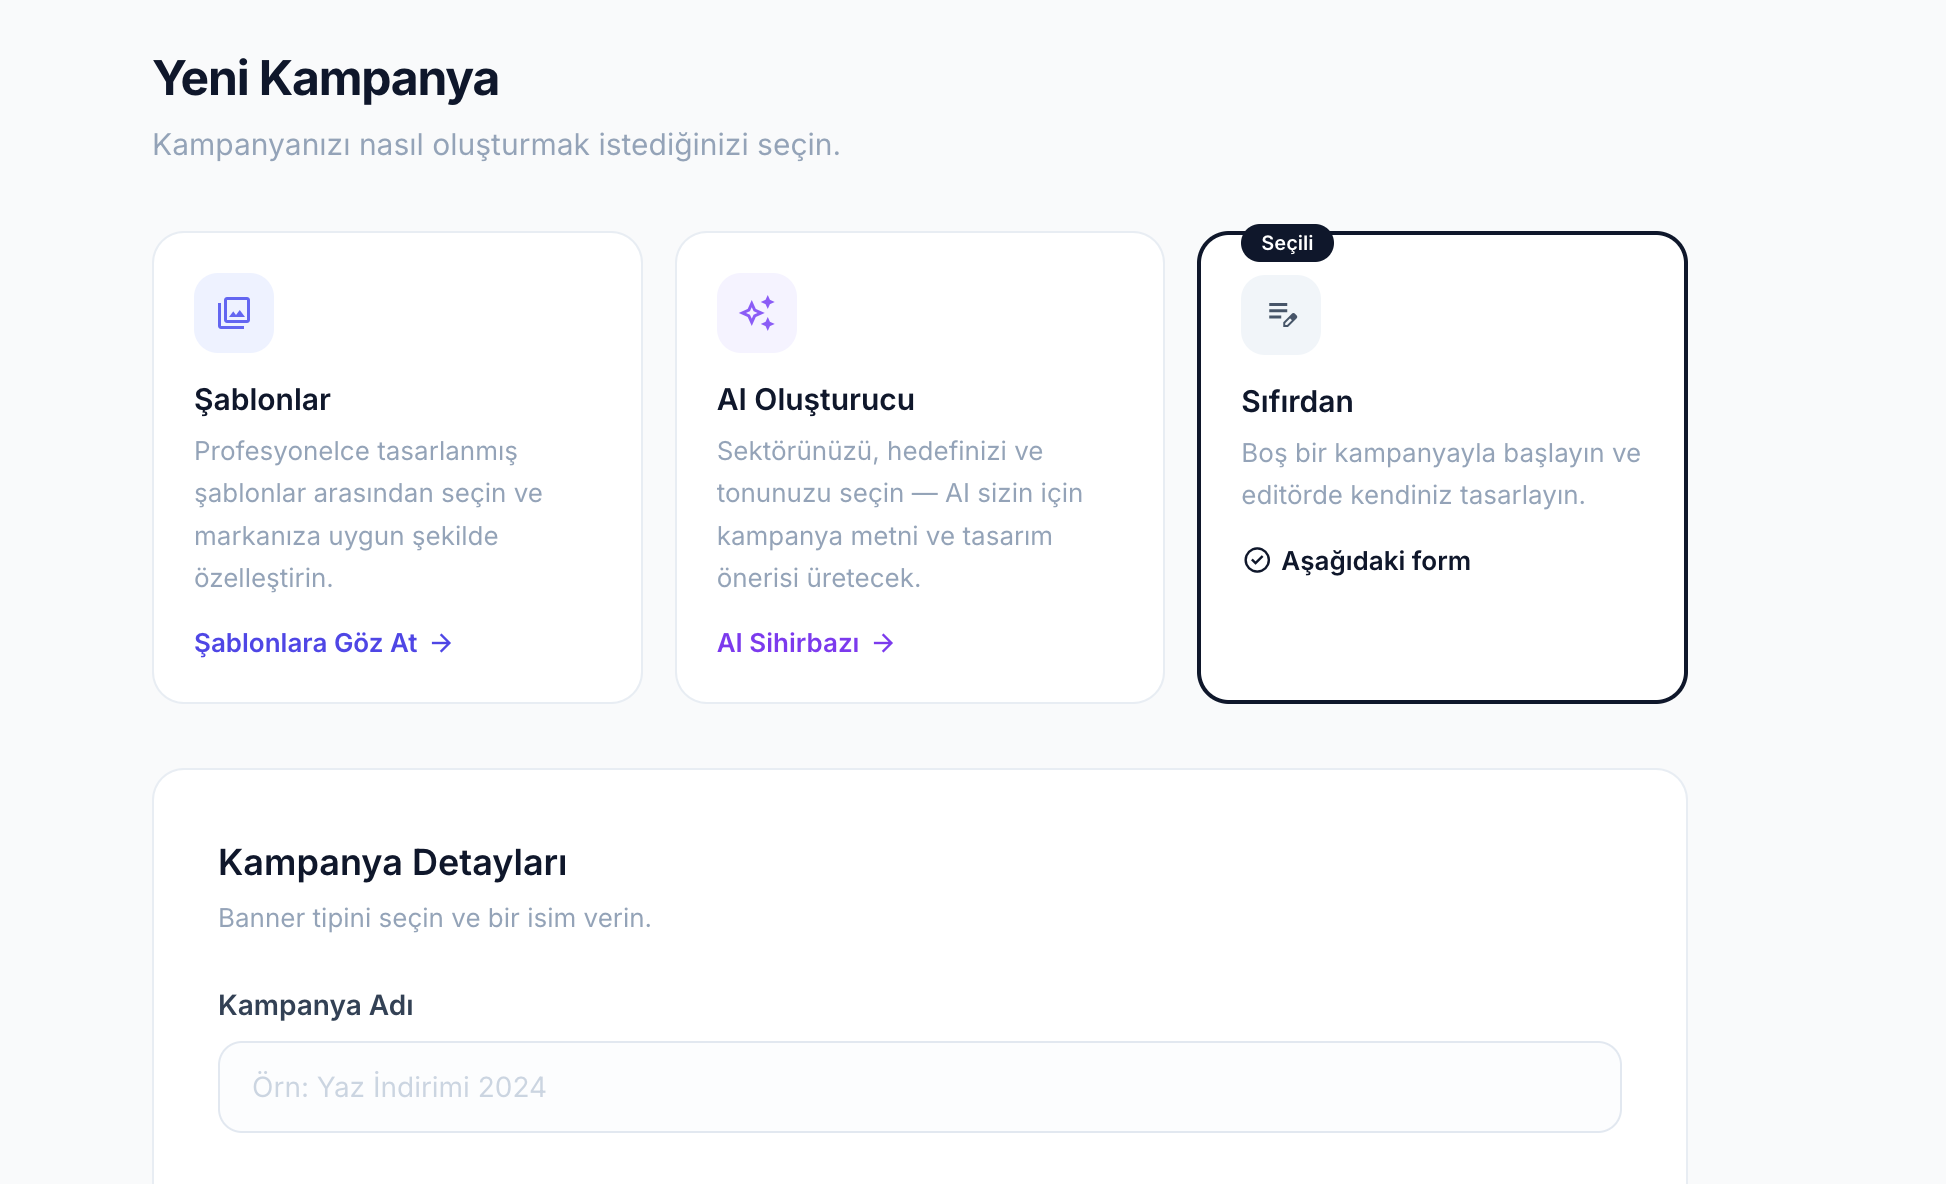This screenshot has height=1184, width=1946.
Task: Click the checkmark icon next to Aşağıdaki form
Action: (x=1256, y=560)
